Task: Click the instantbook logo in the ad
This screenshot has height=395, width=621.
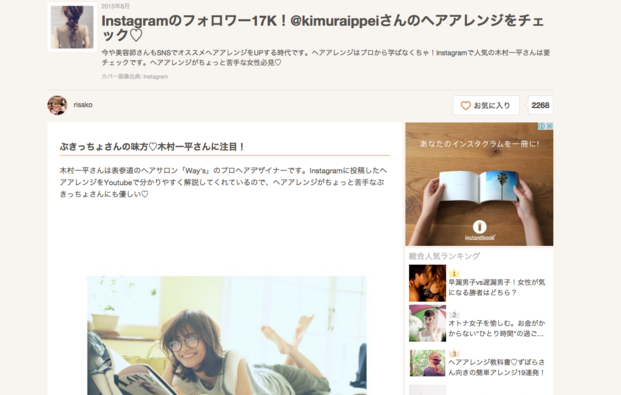Action: 480,231
